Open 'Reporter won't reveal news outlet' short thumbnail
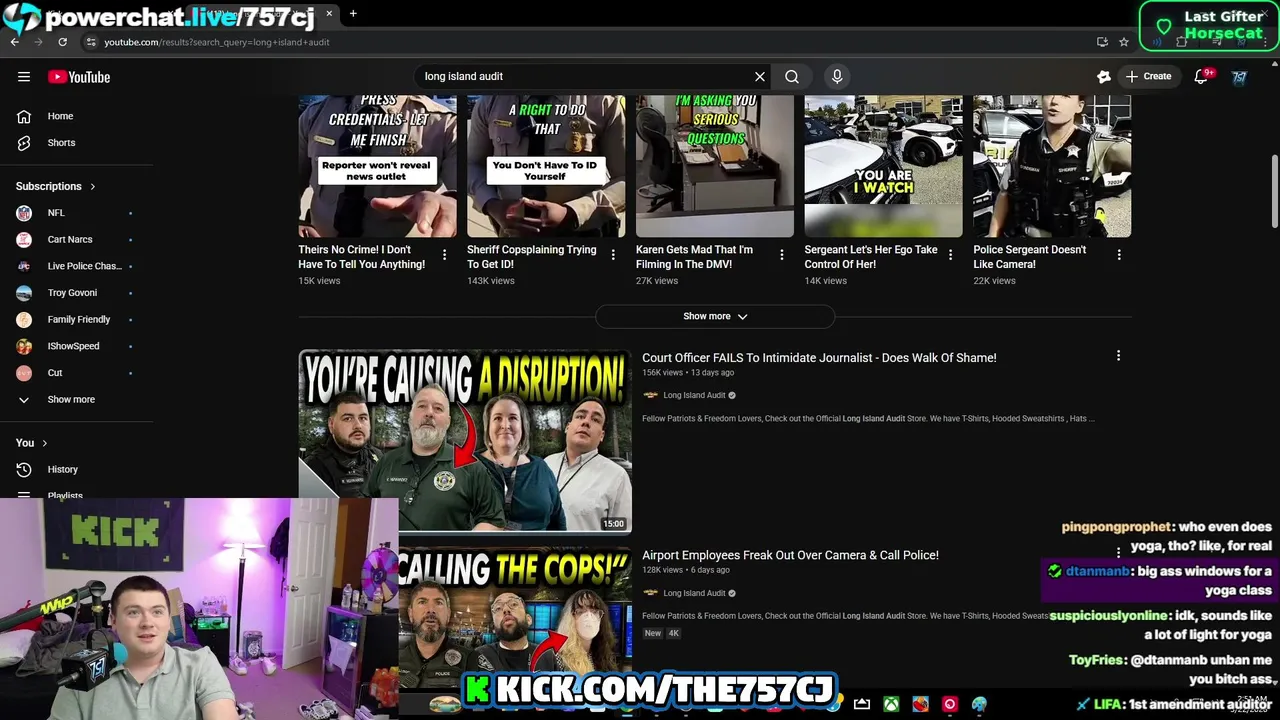The image size is (1280, 720). click(377, 166)
